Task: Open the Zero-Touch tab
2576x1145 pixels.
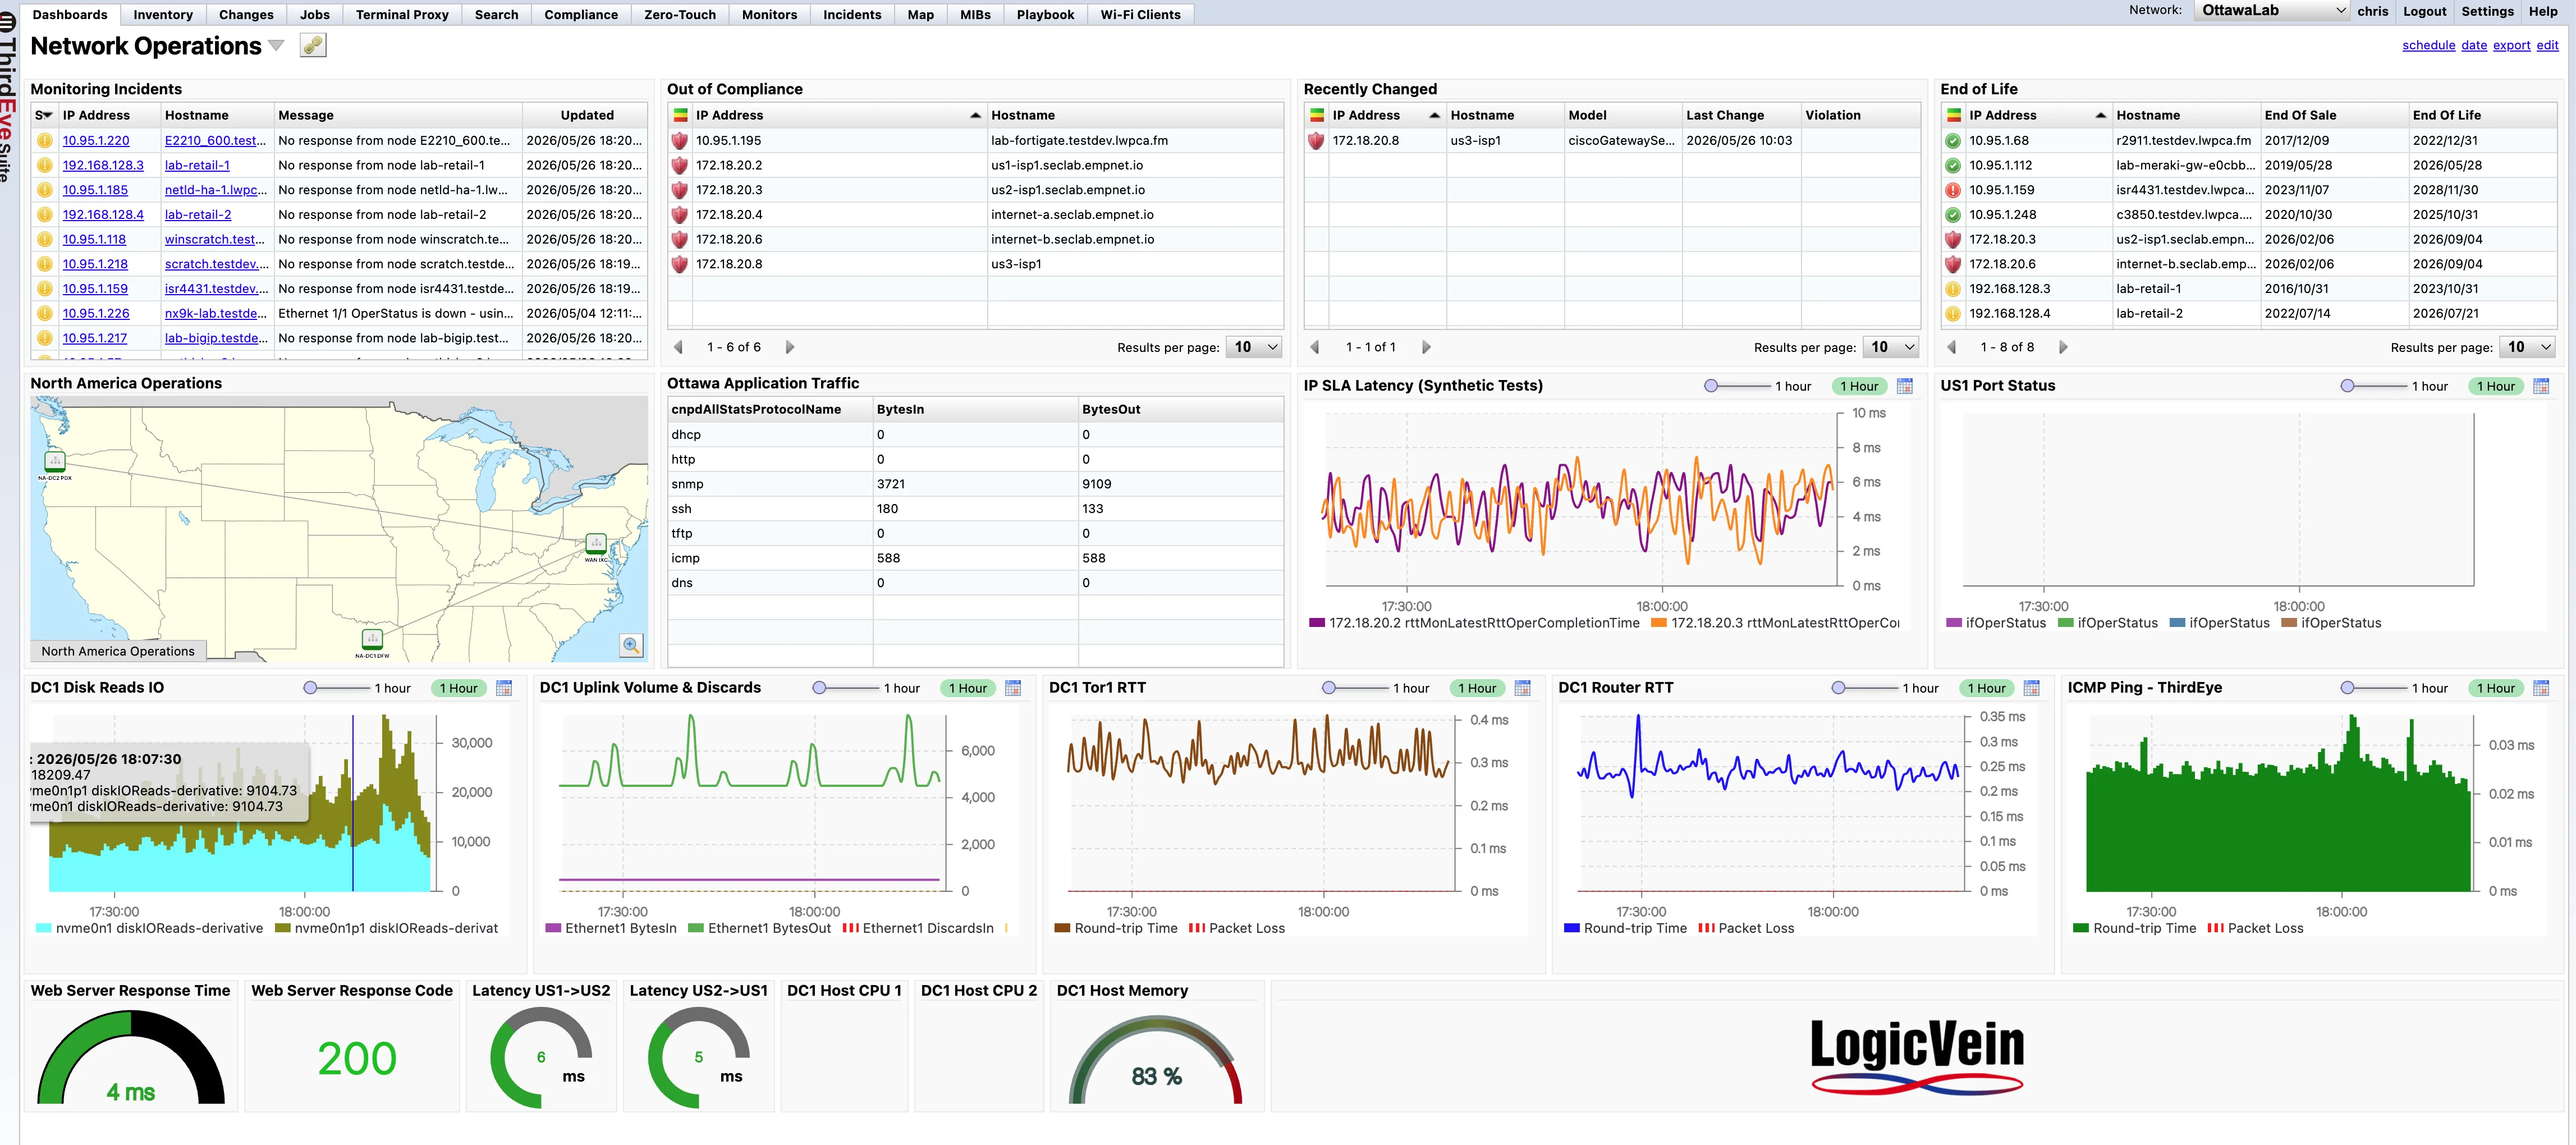Action: pos(680,14)
